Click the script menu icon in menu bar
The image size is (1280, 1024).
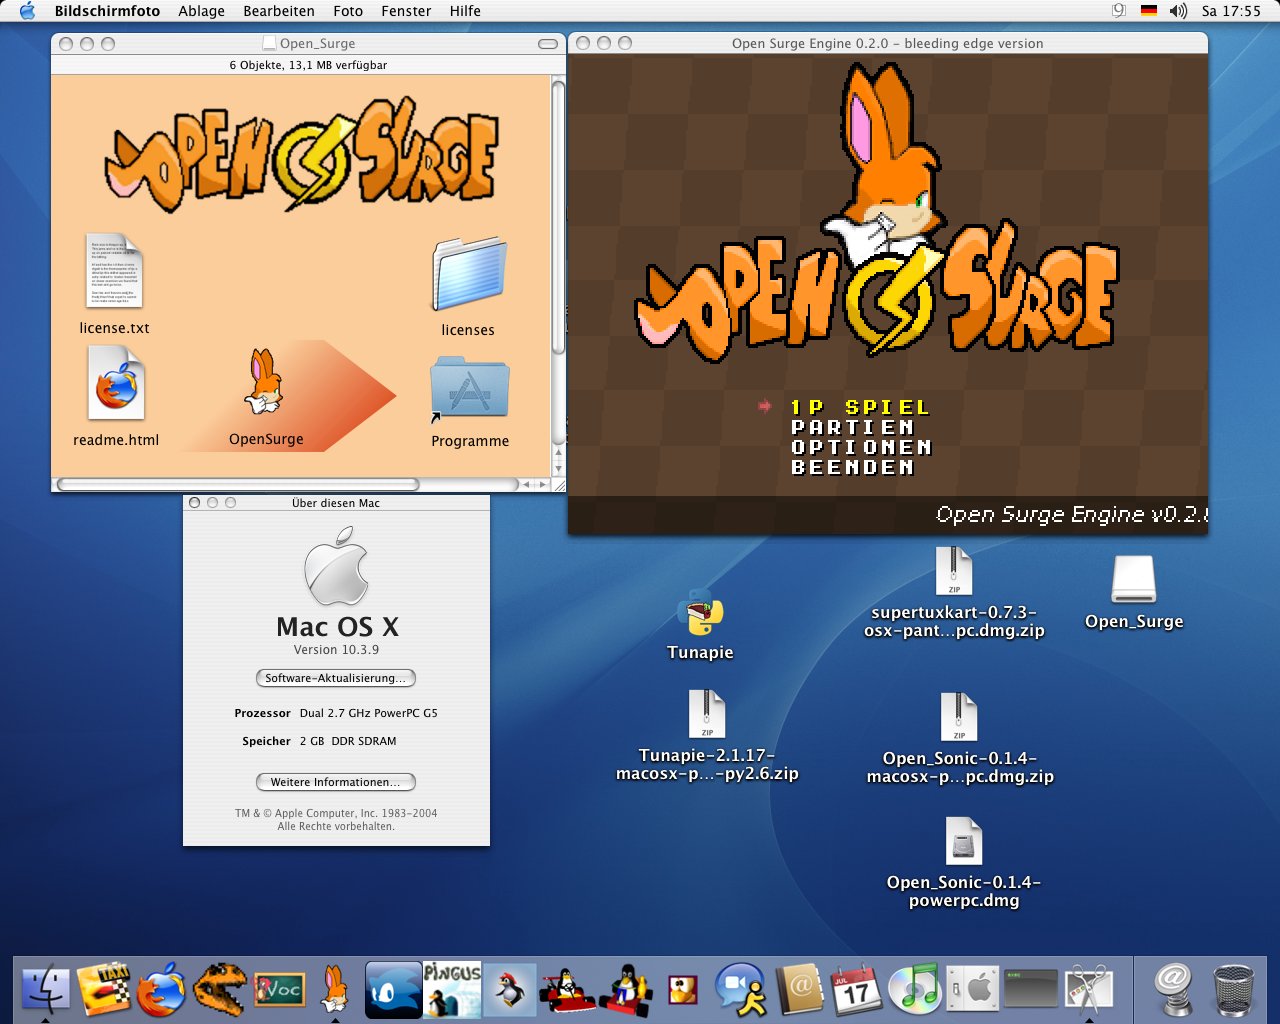pyautogui.click(x=1119, y=11)
